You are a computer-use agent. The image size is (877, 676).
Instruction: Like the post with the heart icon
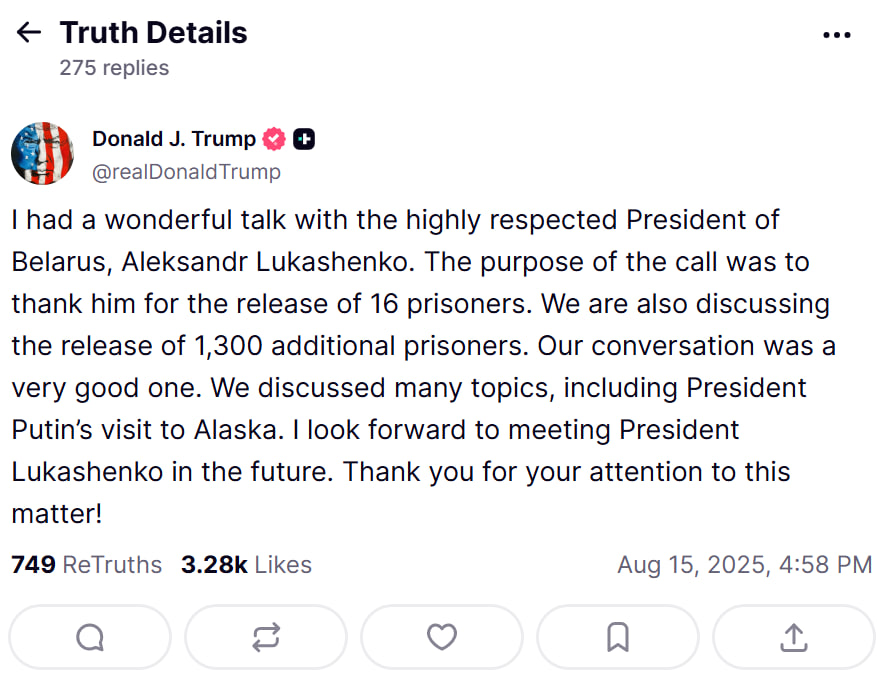point(442,637)
